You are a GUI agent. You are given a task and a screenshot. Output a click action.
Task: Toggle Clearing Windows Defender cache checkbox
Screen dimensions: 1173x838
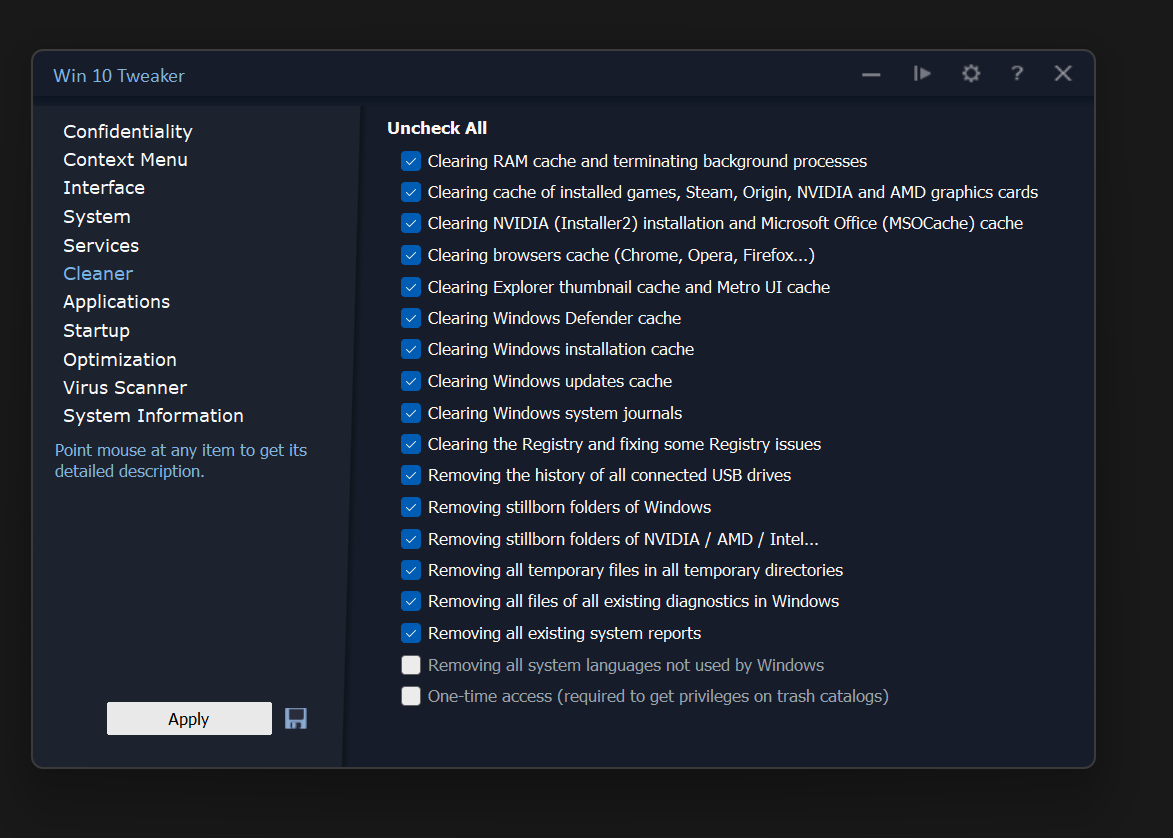click(411, 318)
